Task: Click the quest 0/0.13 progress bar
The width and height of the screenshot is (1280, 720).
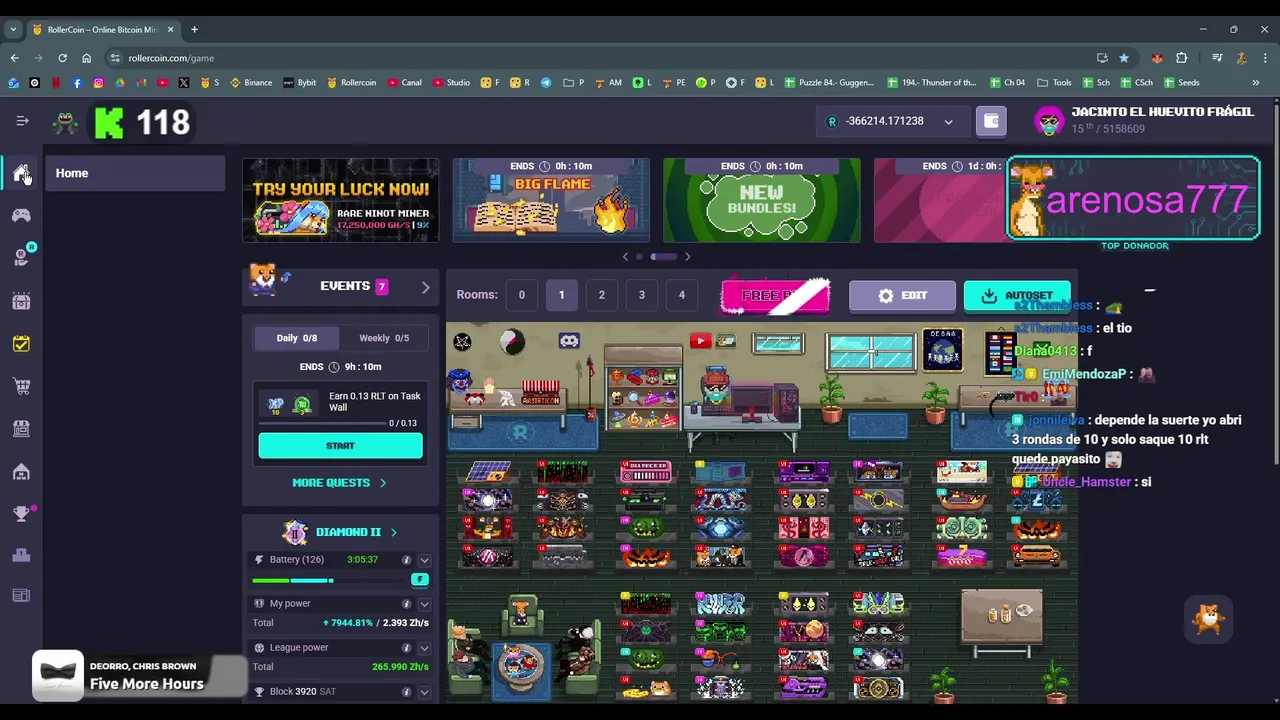Action: point(323,423)
